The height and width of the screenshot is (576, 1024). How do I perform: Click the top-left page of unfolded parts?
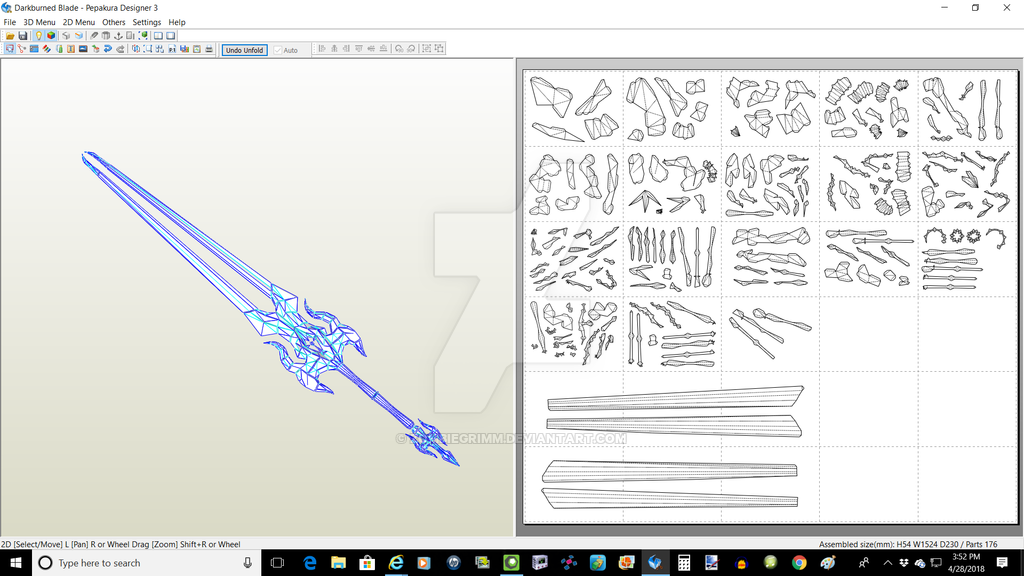coord(574,108)
